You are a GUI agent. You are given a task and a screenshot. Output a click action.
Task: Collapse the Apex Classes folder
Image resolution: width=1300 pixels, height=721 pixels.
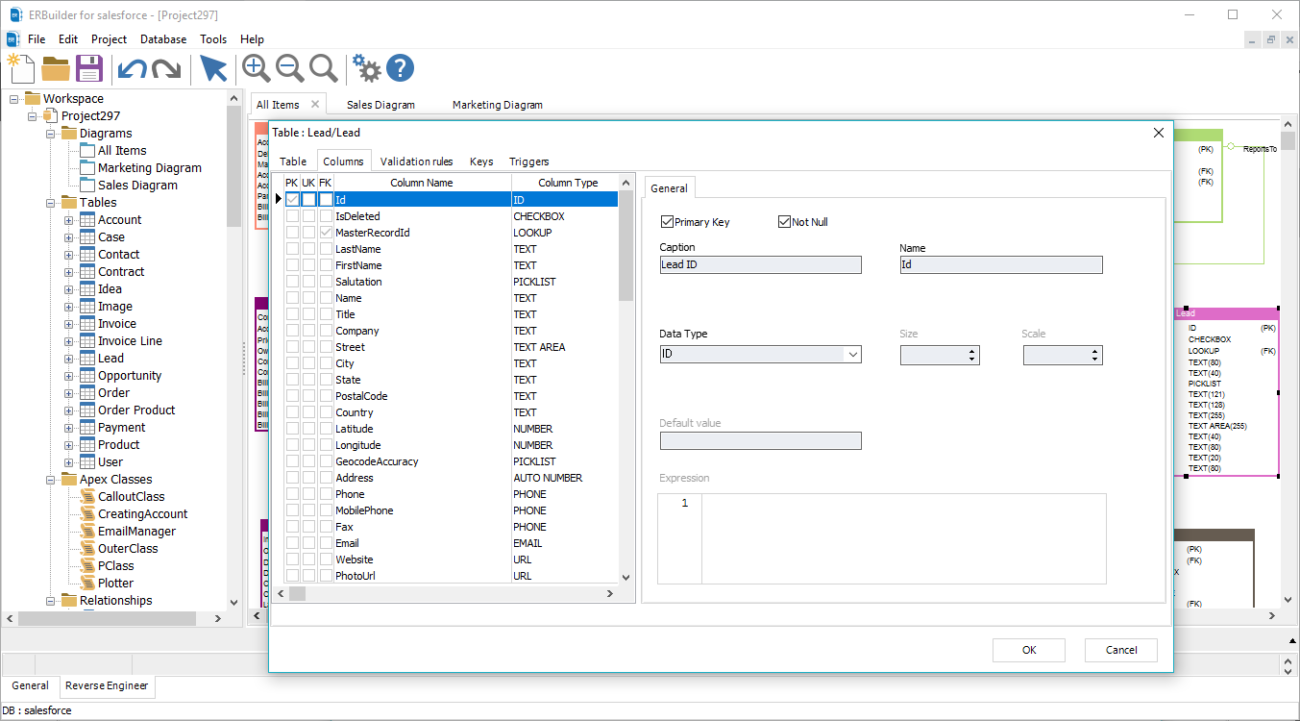click(x=50, y=480)
